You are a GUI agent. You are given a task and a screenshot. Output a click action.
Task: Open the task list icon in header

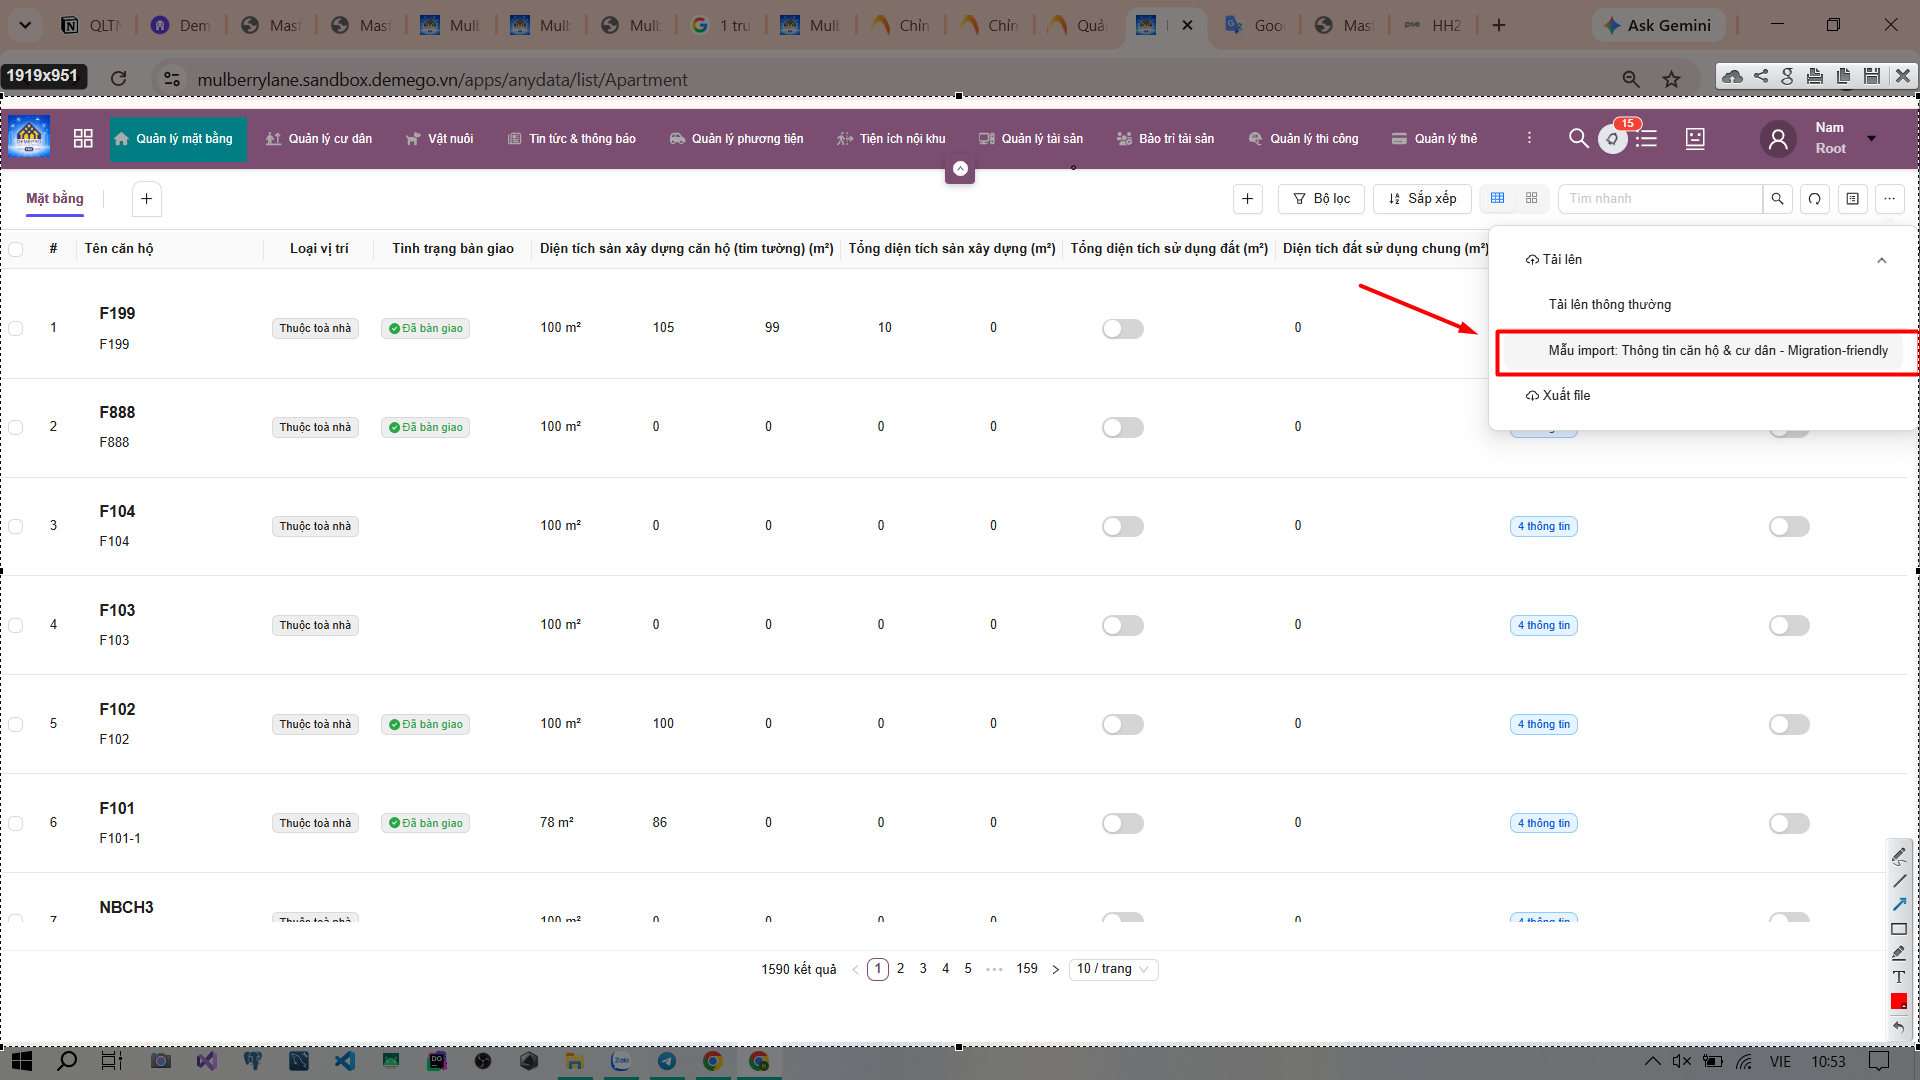pyautogui.click(x=1646, y=138)
